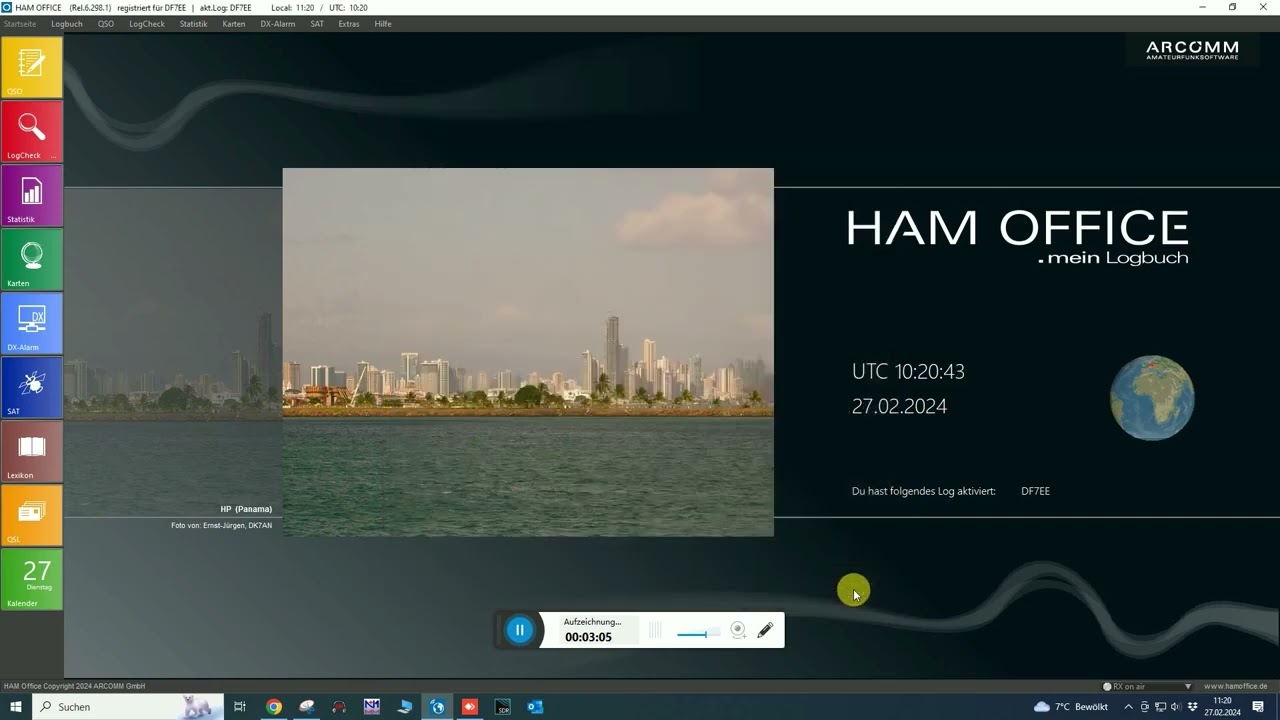The image size is (1280, 720).
Task: Grab the recorder widget drag handle
Action: [x=655, y=630]
